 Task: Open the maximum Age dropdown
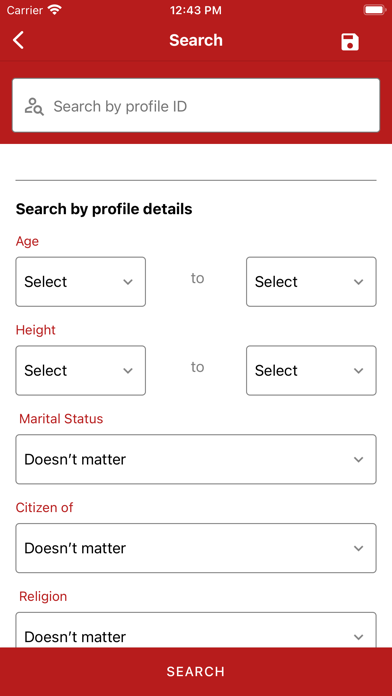pos(311,281)
